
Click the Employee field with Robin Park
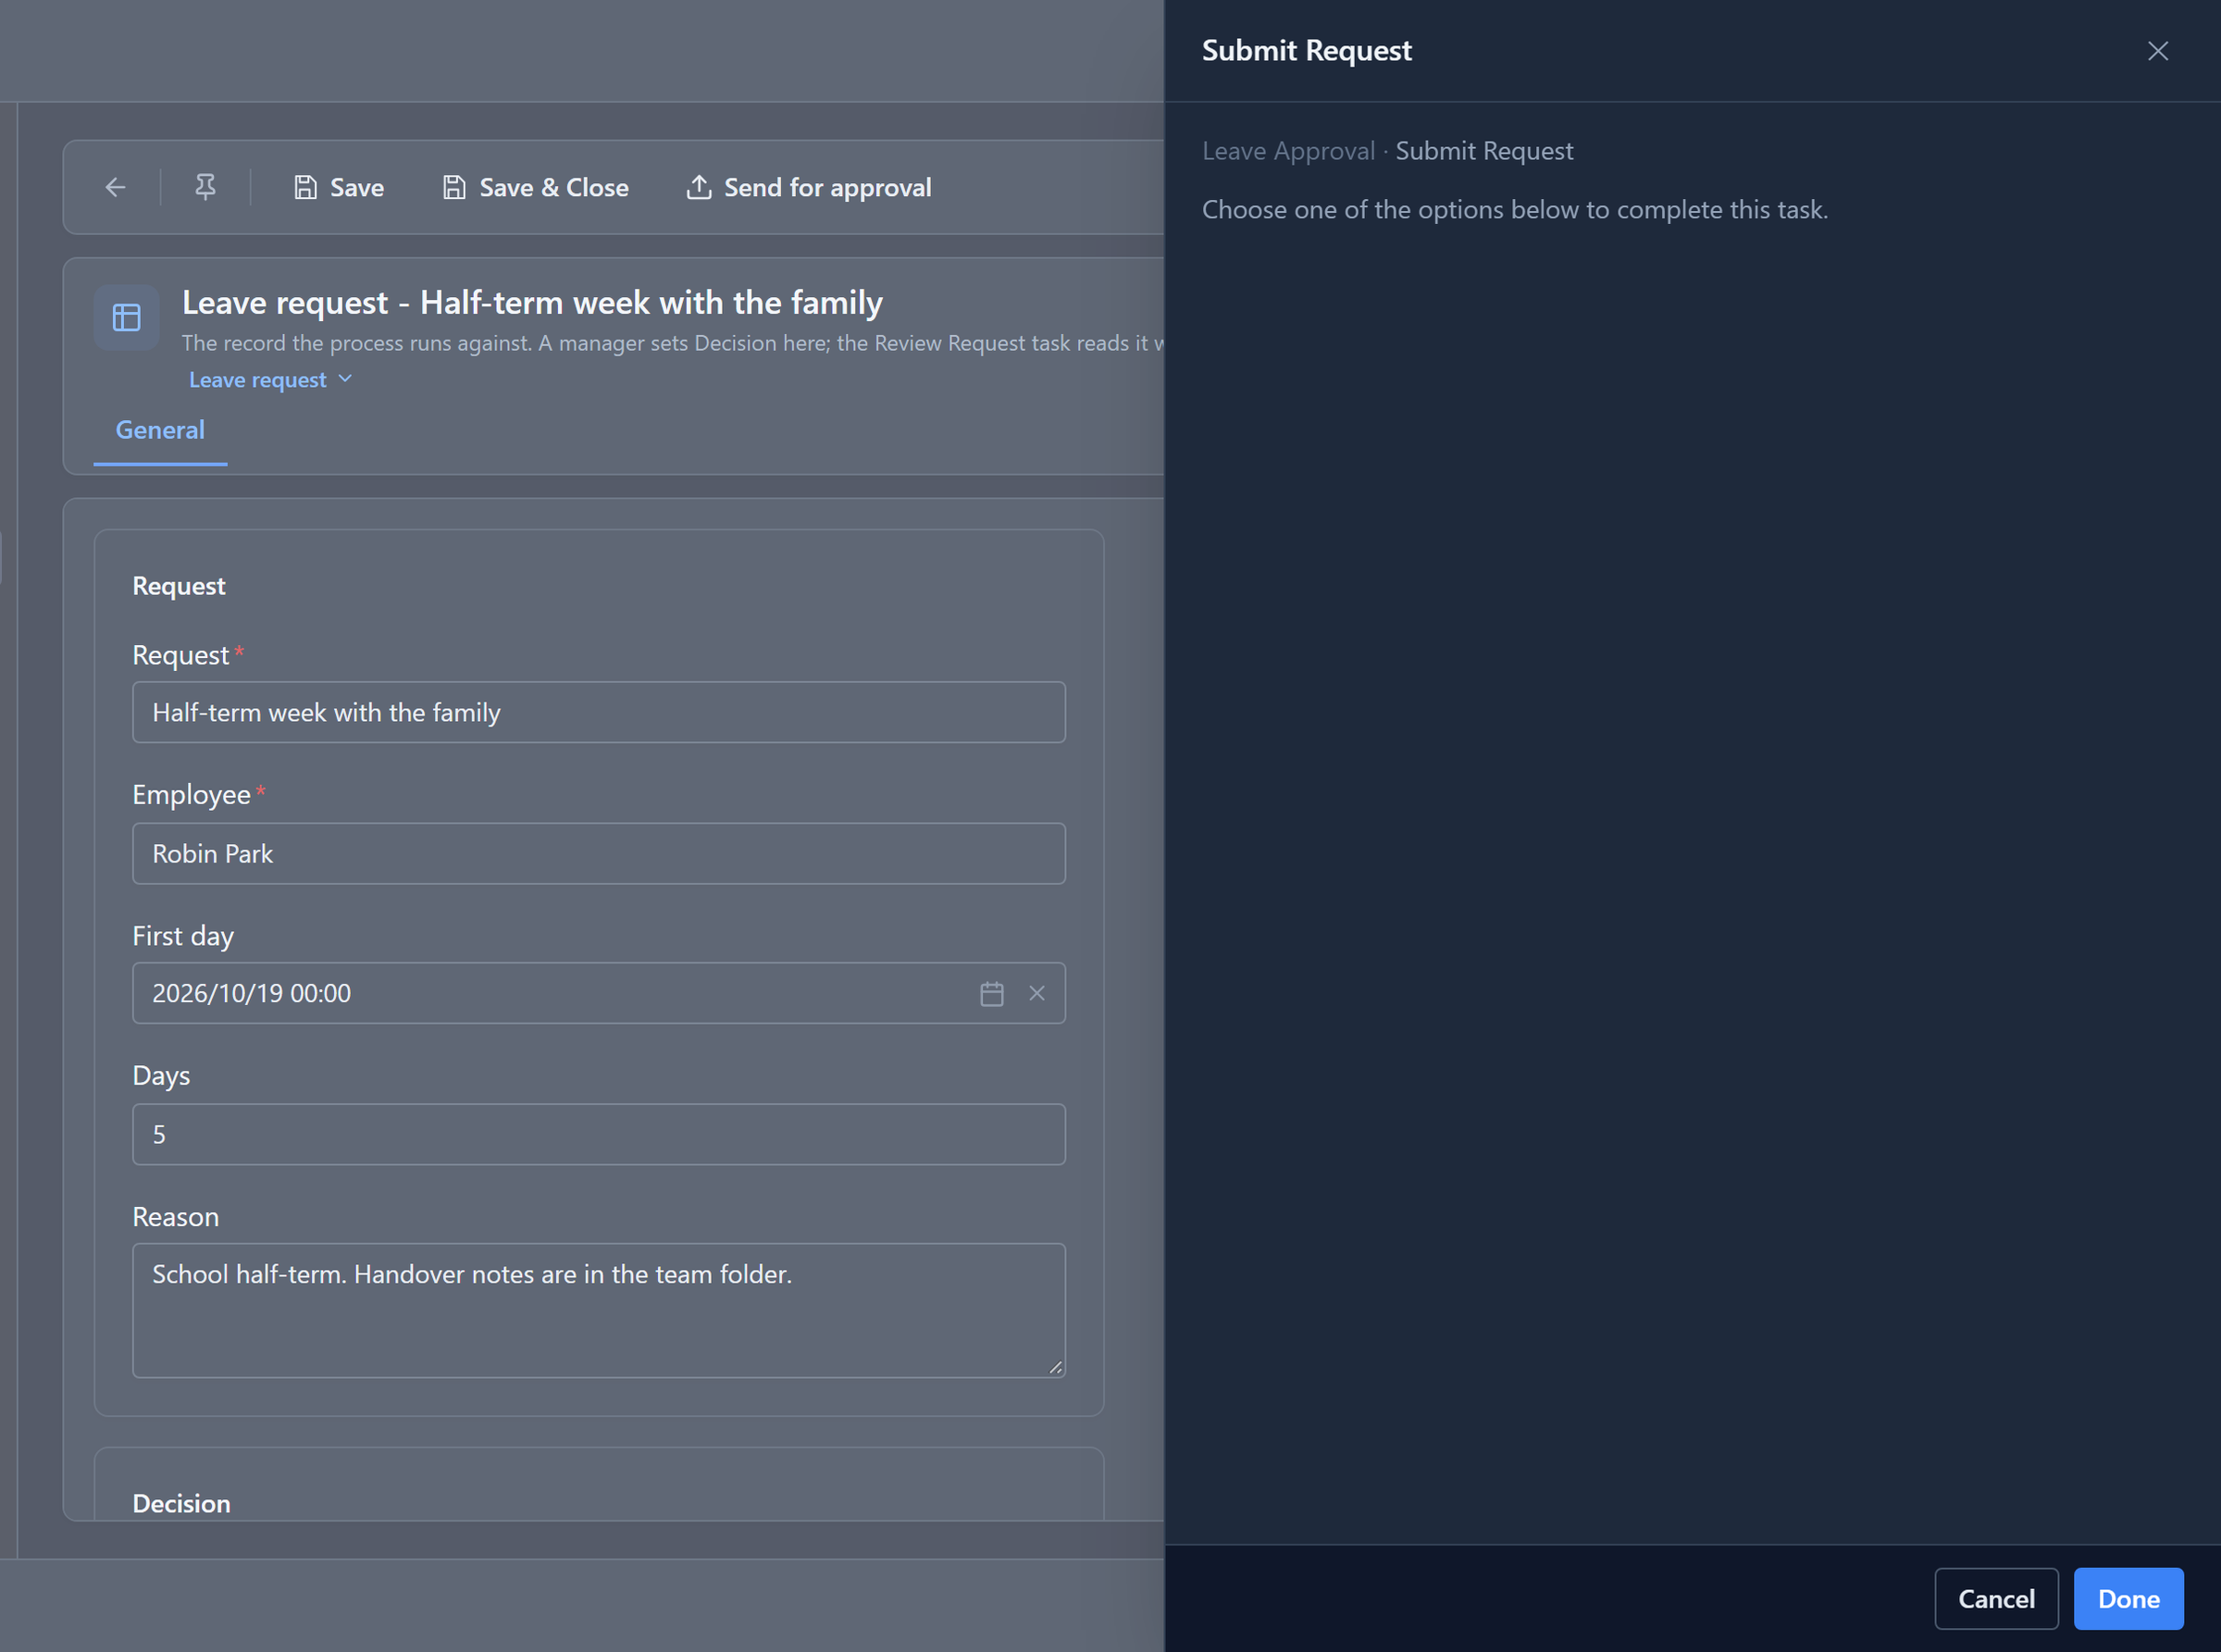click(599, 853)
